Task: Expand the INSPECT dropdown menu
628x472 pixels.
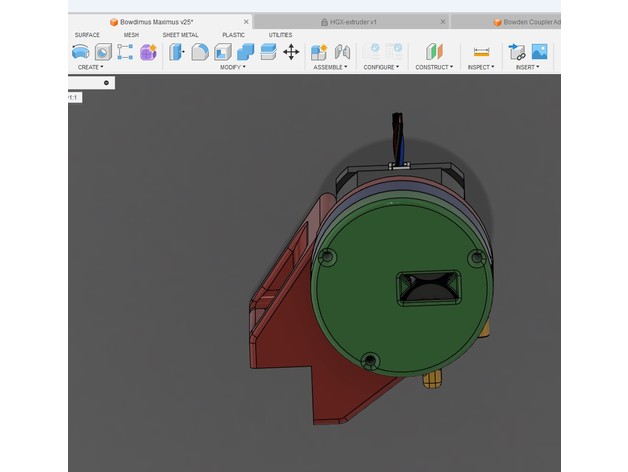Action: point(481,67)
